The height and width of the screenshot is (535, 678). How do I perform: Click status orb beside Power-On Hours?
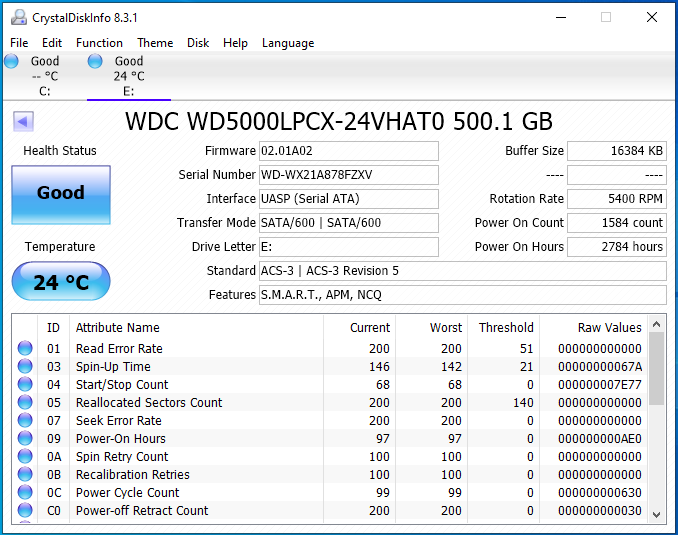[x=25, y=439]
